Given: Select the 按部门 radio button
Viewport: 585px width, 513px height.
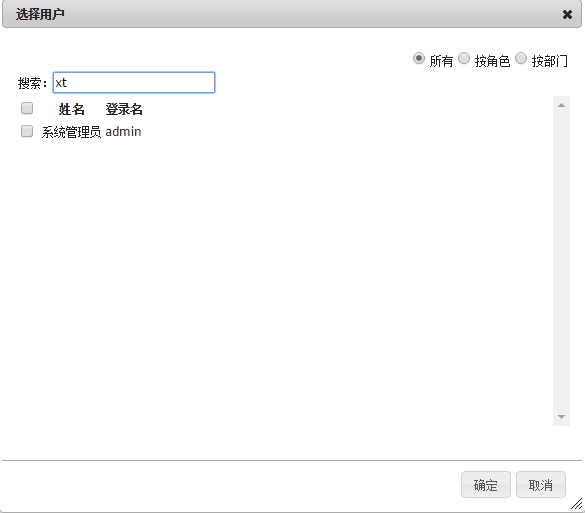Looking at the screenshot, I should 521,59.
